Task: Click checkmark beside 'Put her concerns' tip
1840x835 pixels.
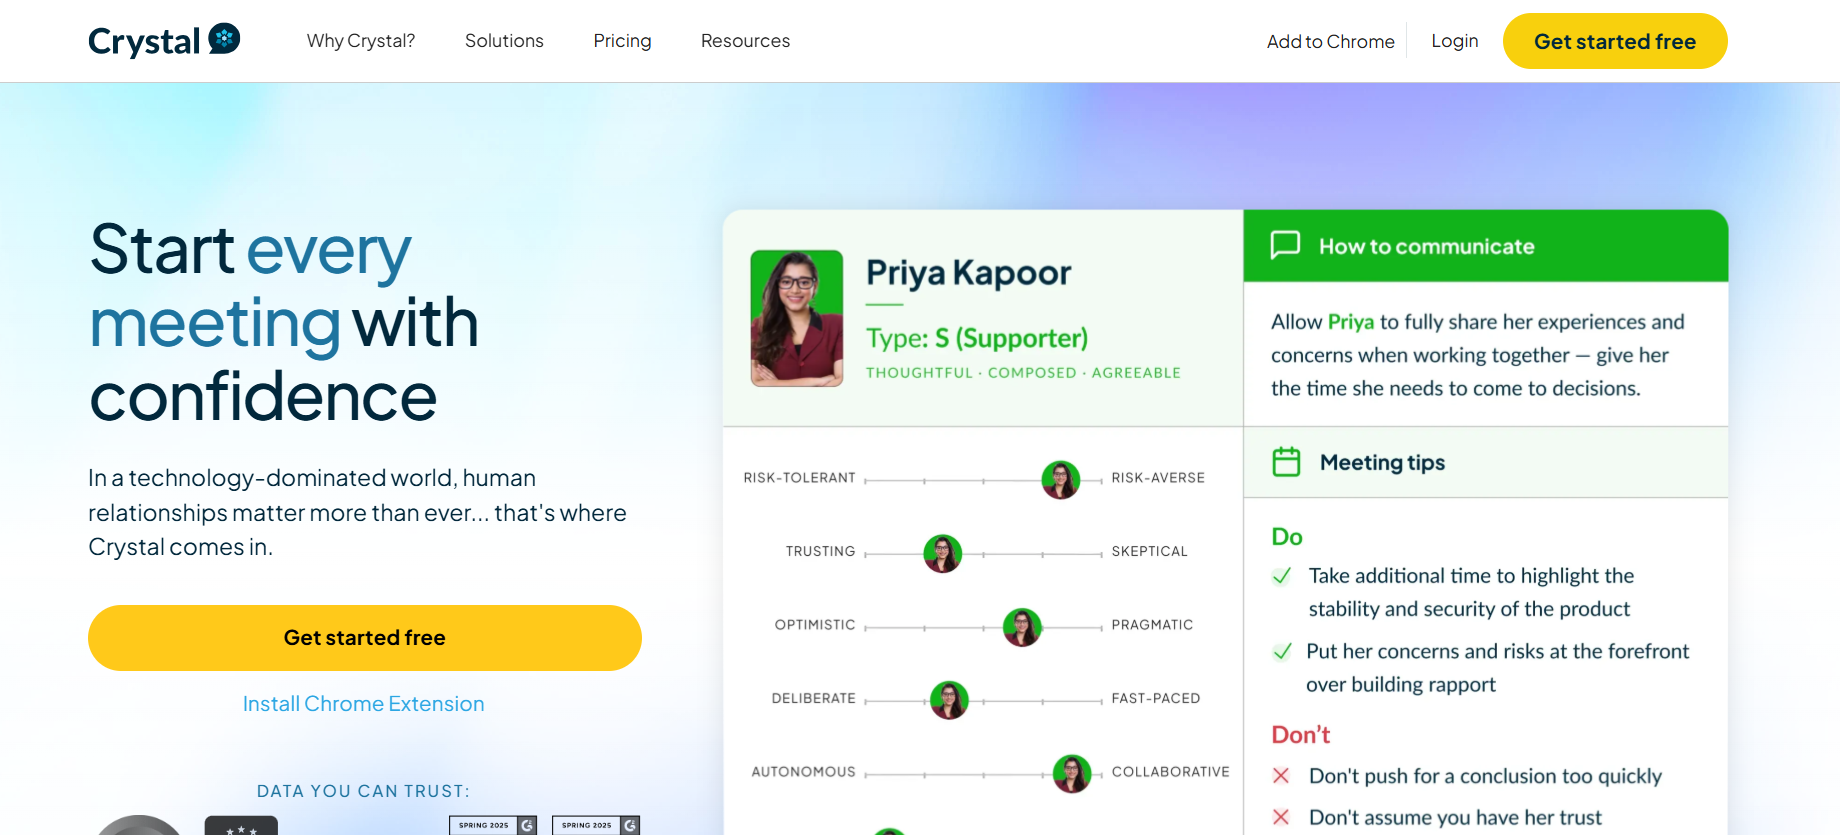Action: click(x=1281, y=652)
